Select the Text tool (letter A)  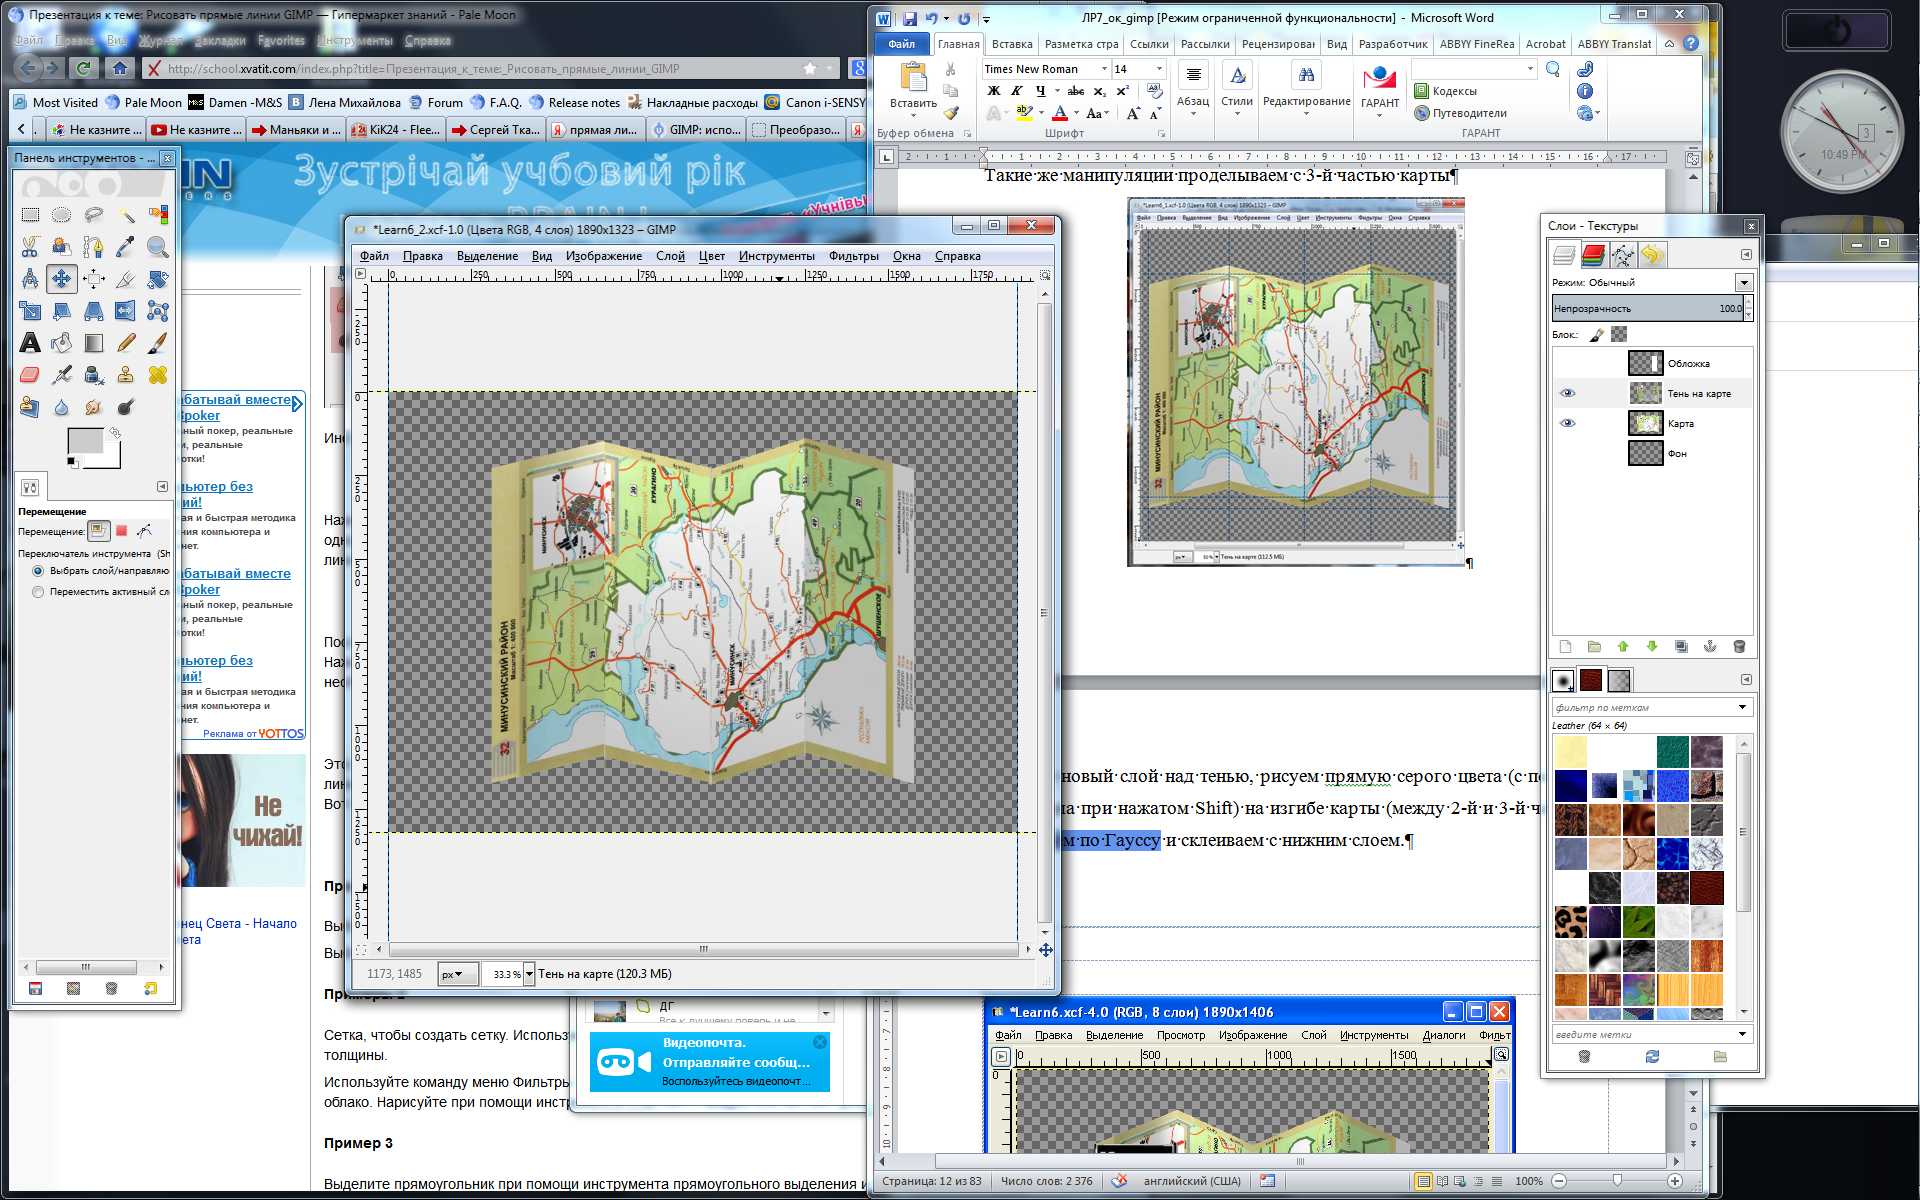pyautogui.click(x=30, y=343)
